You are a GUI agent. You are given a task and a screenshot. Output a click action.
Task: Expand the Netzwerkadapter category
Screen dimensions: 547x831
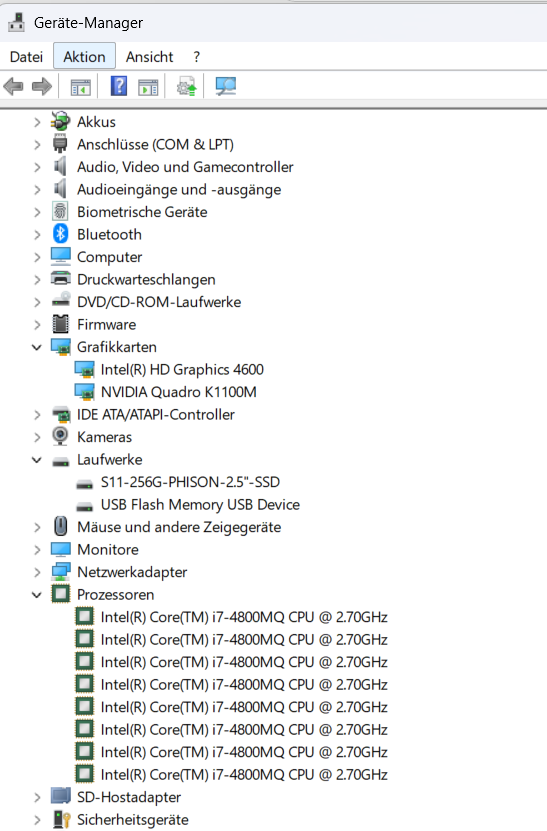[37, 572]
